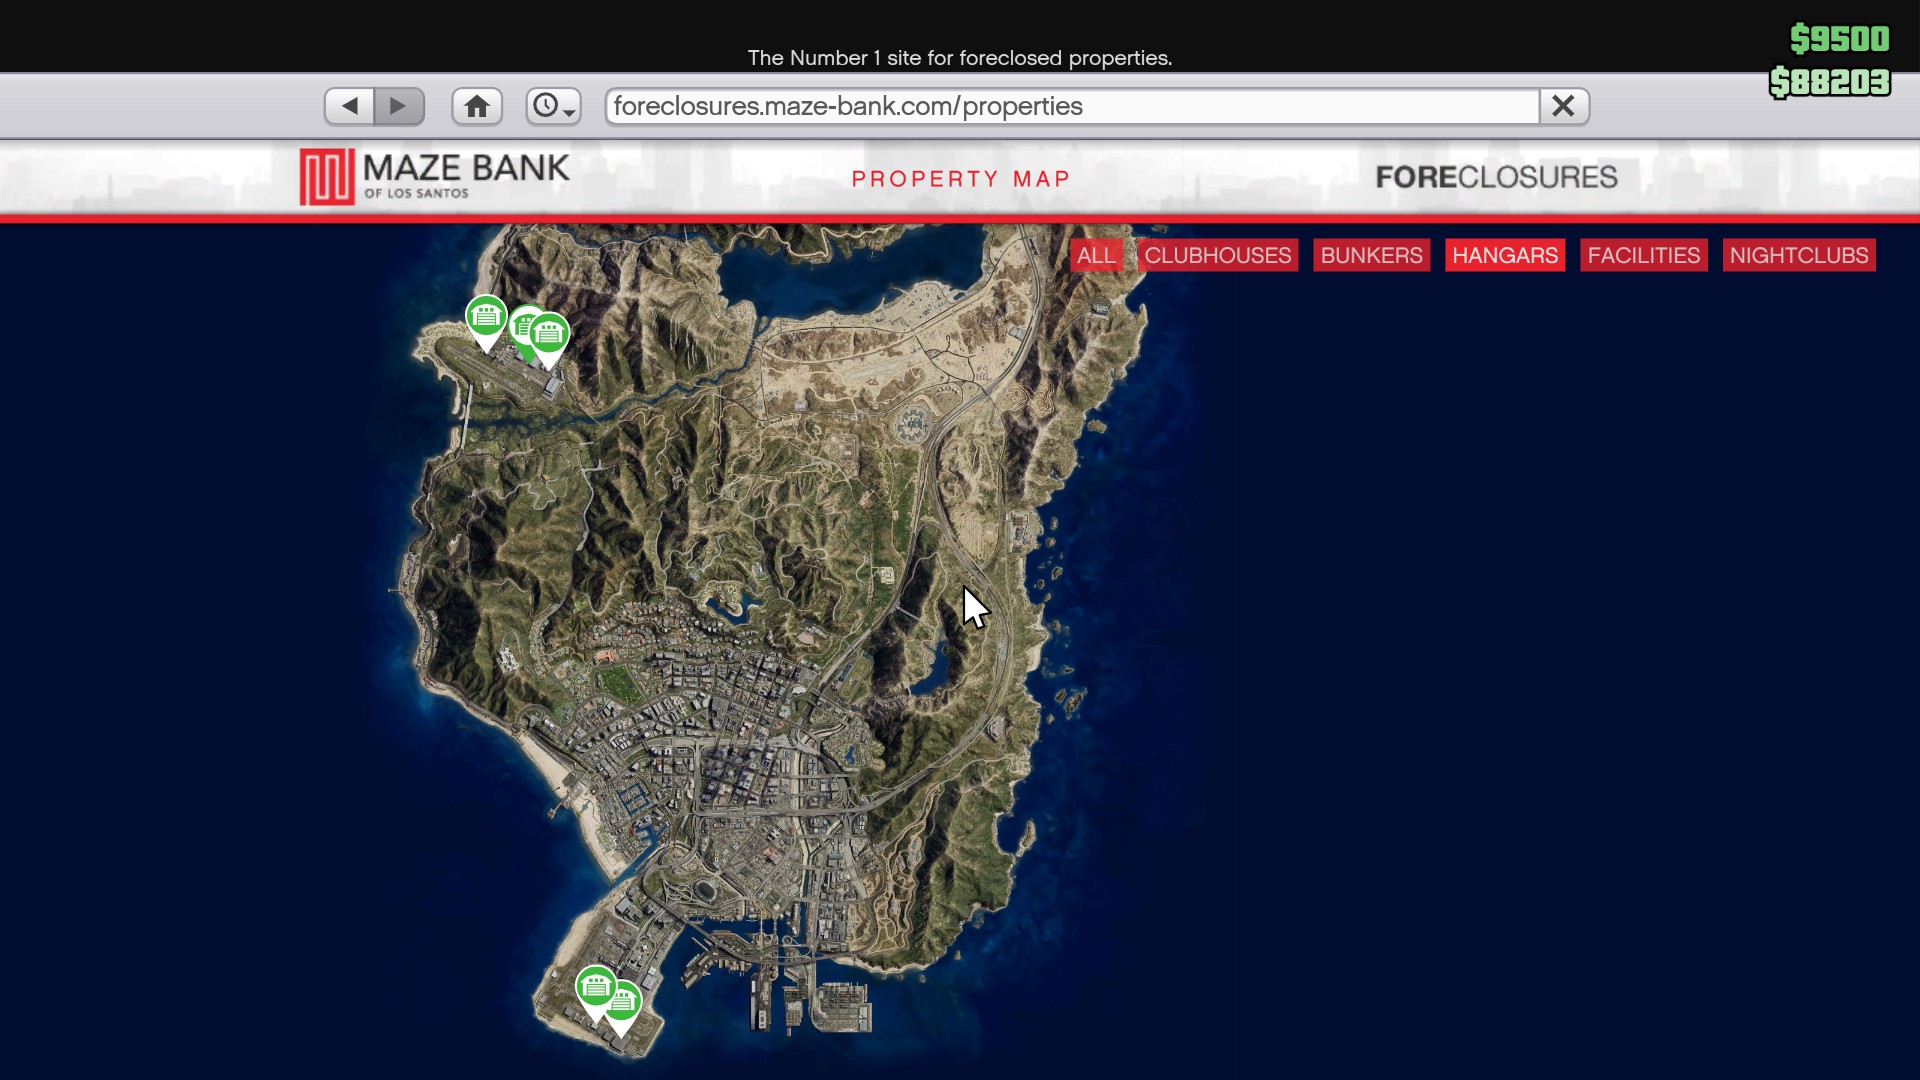Click the URL address bar
The width and height of the screenshot is (1920, 1080).
pyautogui.click(x=1070, y=106)
